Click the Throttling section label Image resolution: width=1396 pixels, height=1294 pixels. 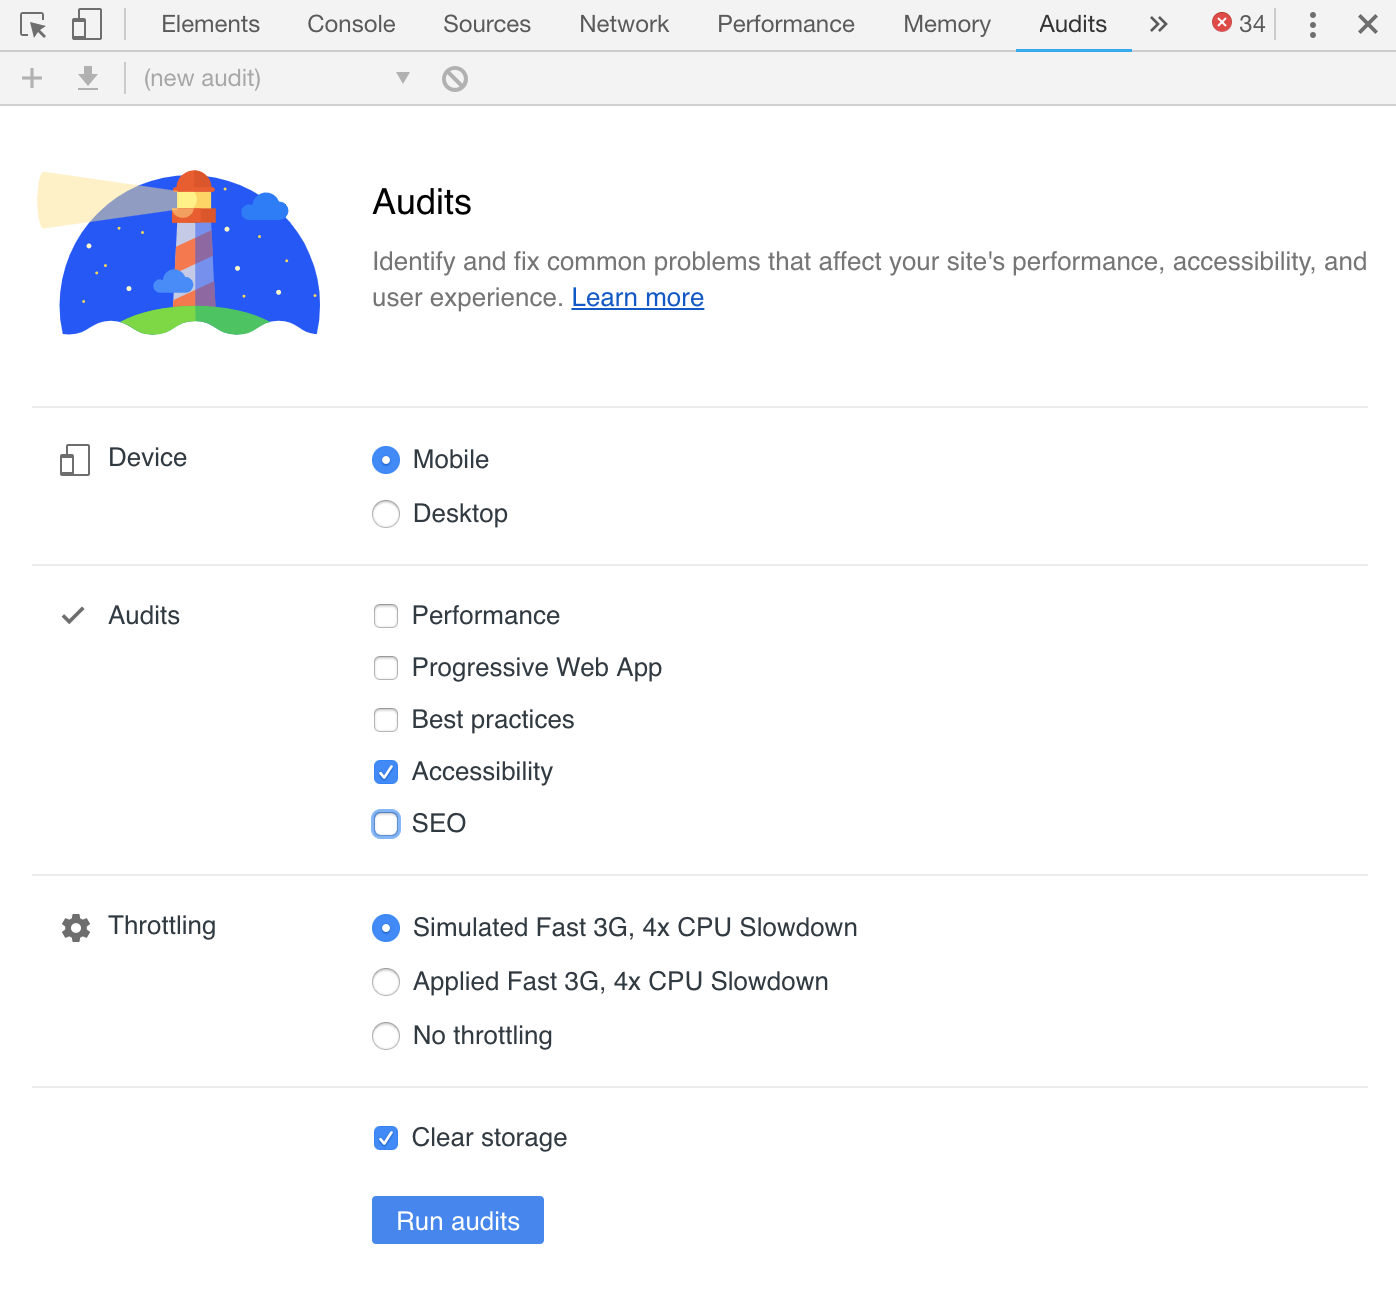(x=162, y=926)
